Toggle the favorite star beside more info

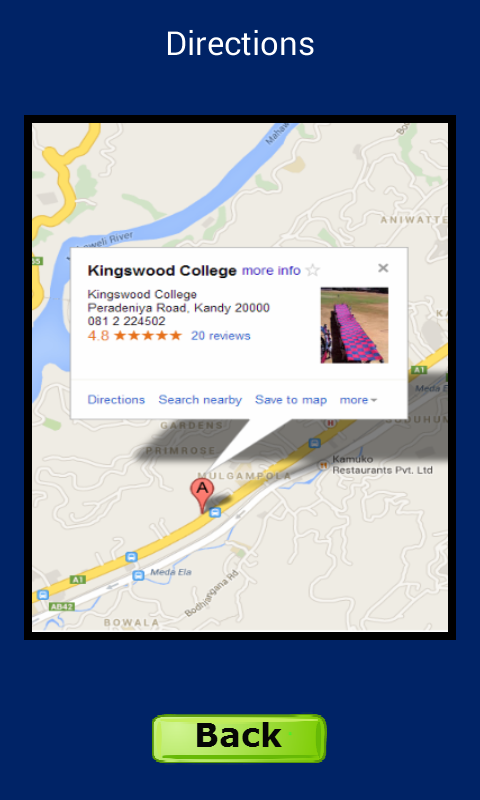(x=313, y=270)
